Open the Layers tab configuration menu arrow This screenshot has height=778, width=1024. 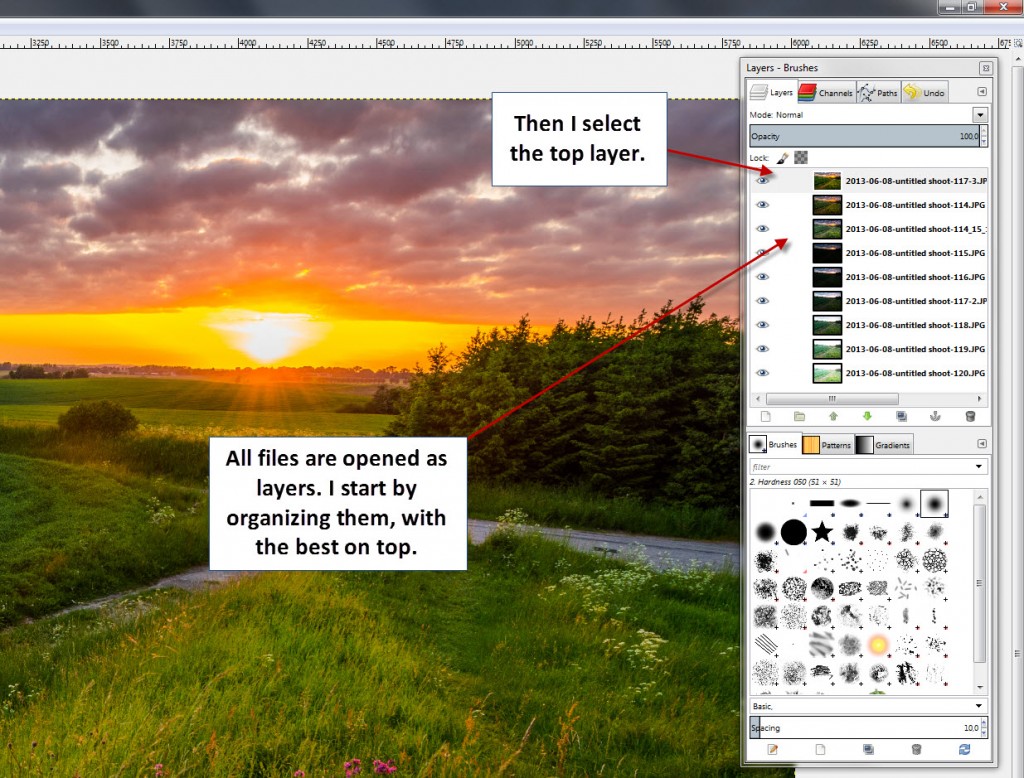(982, 92)
